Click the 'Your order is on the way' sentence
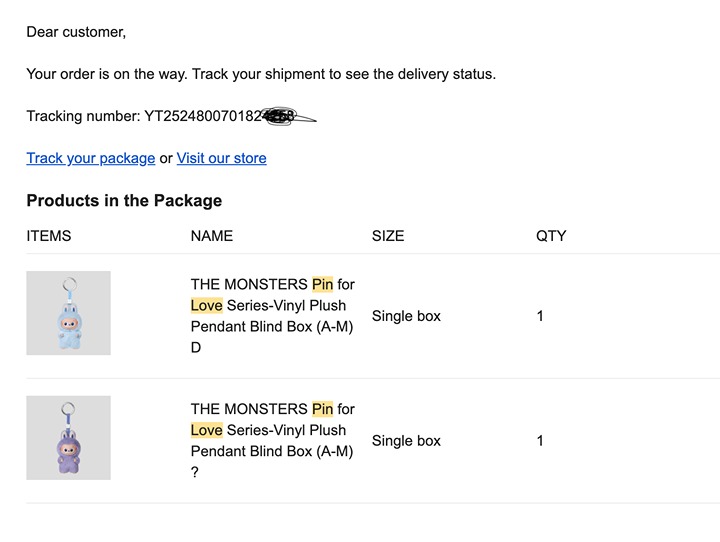 coord(260,74)
